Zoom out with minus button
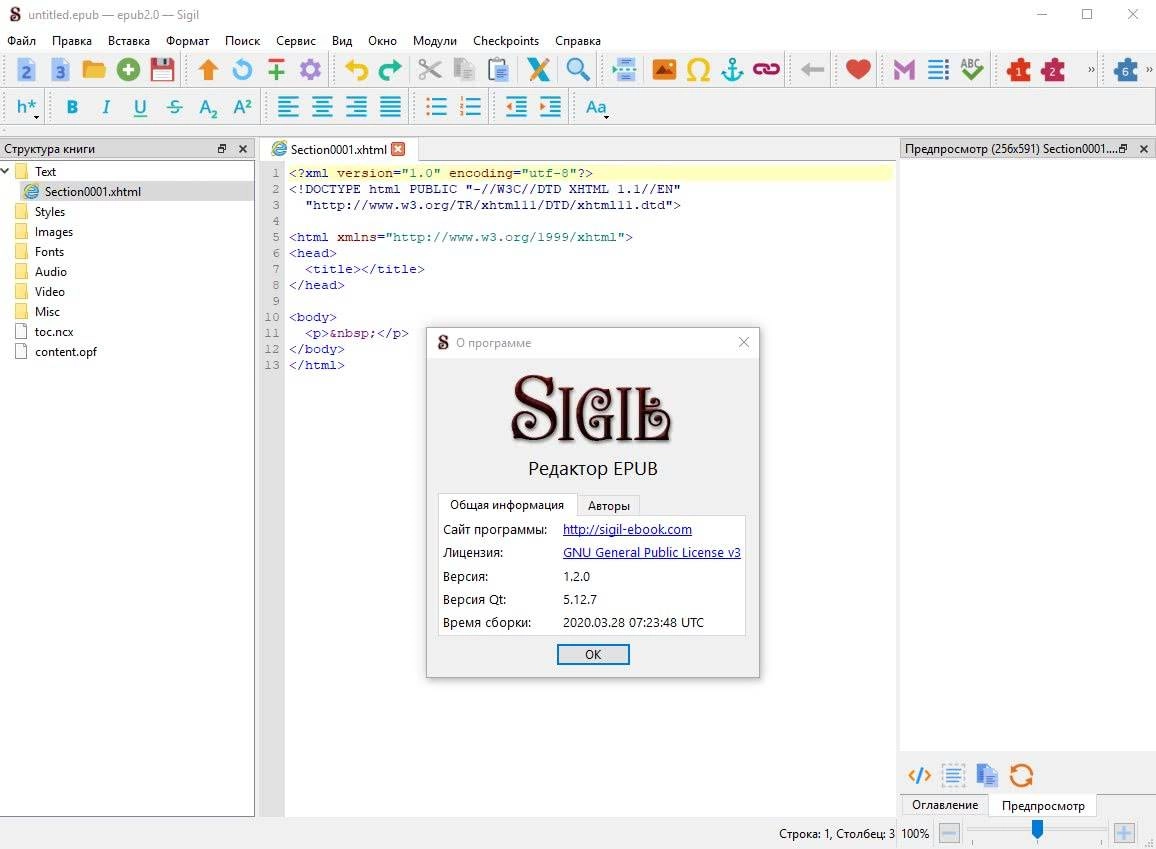Image resolution: width=1156 pixels, height=849 pixels. coord(949,834)
